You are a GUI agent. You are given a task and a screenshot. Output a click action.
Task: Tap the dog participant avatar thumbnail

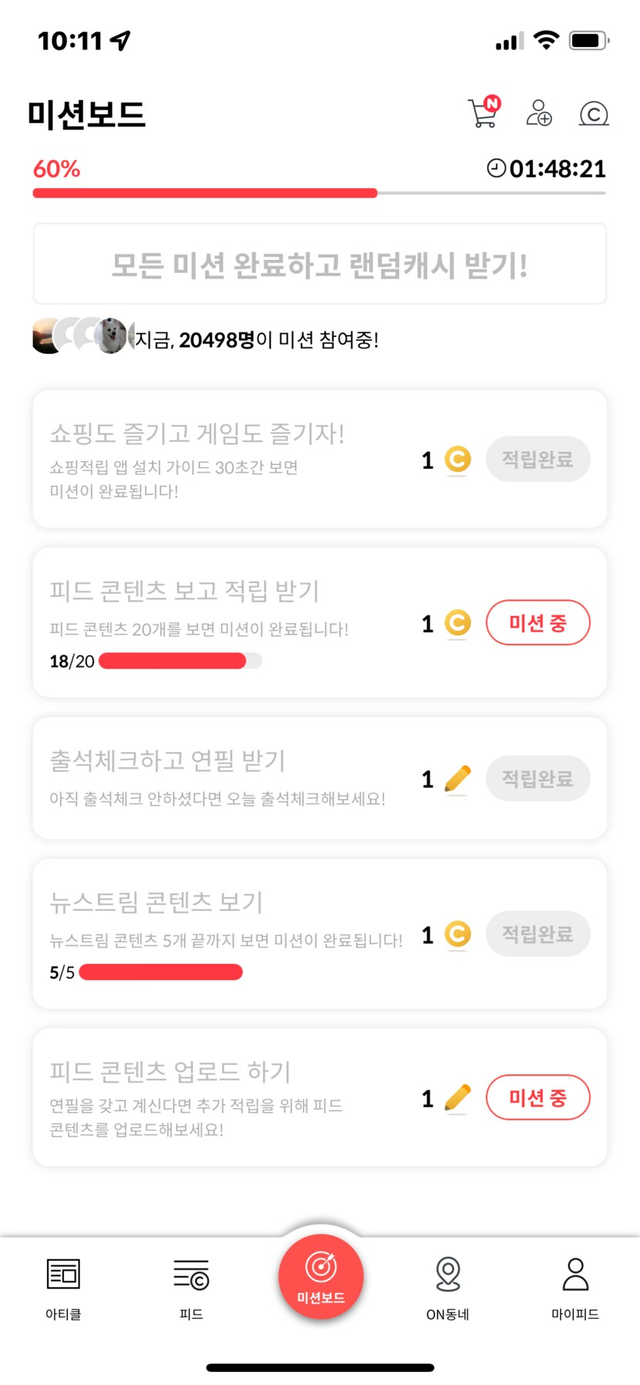[x=111, y=336]
